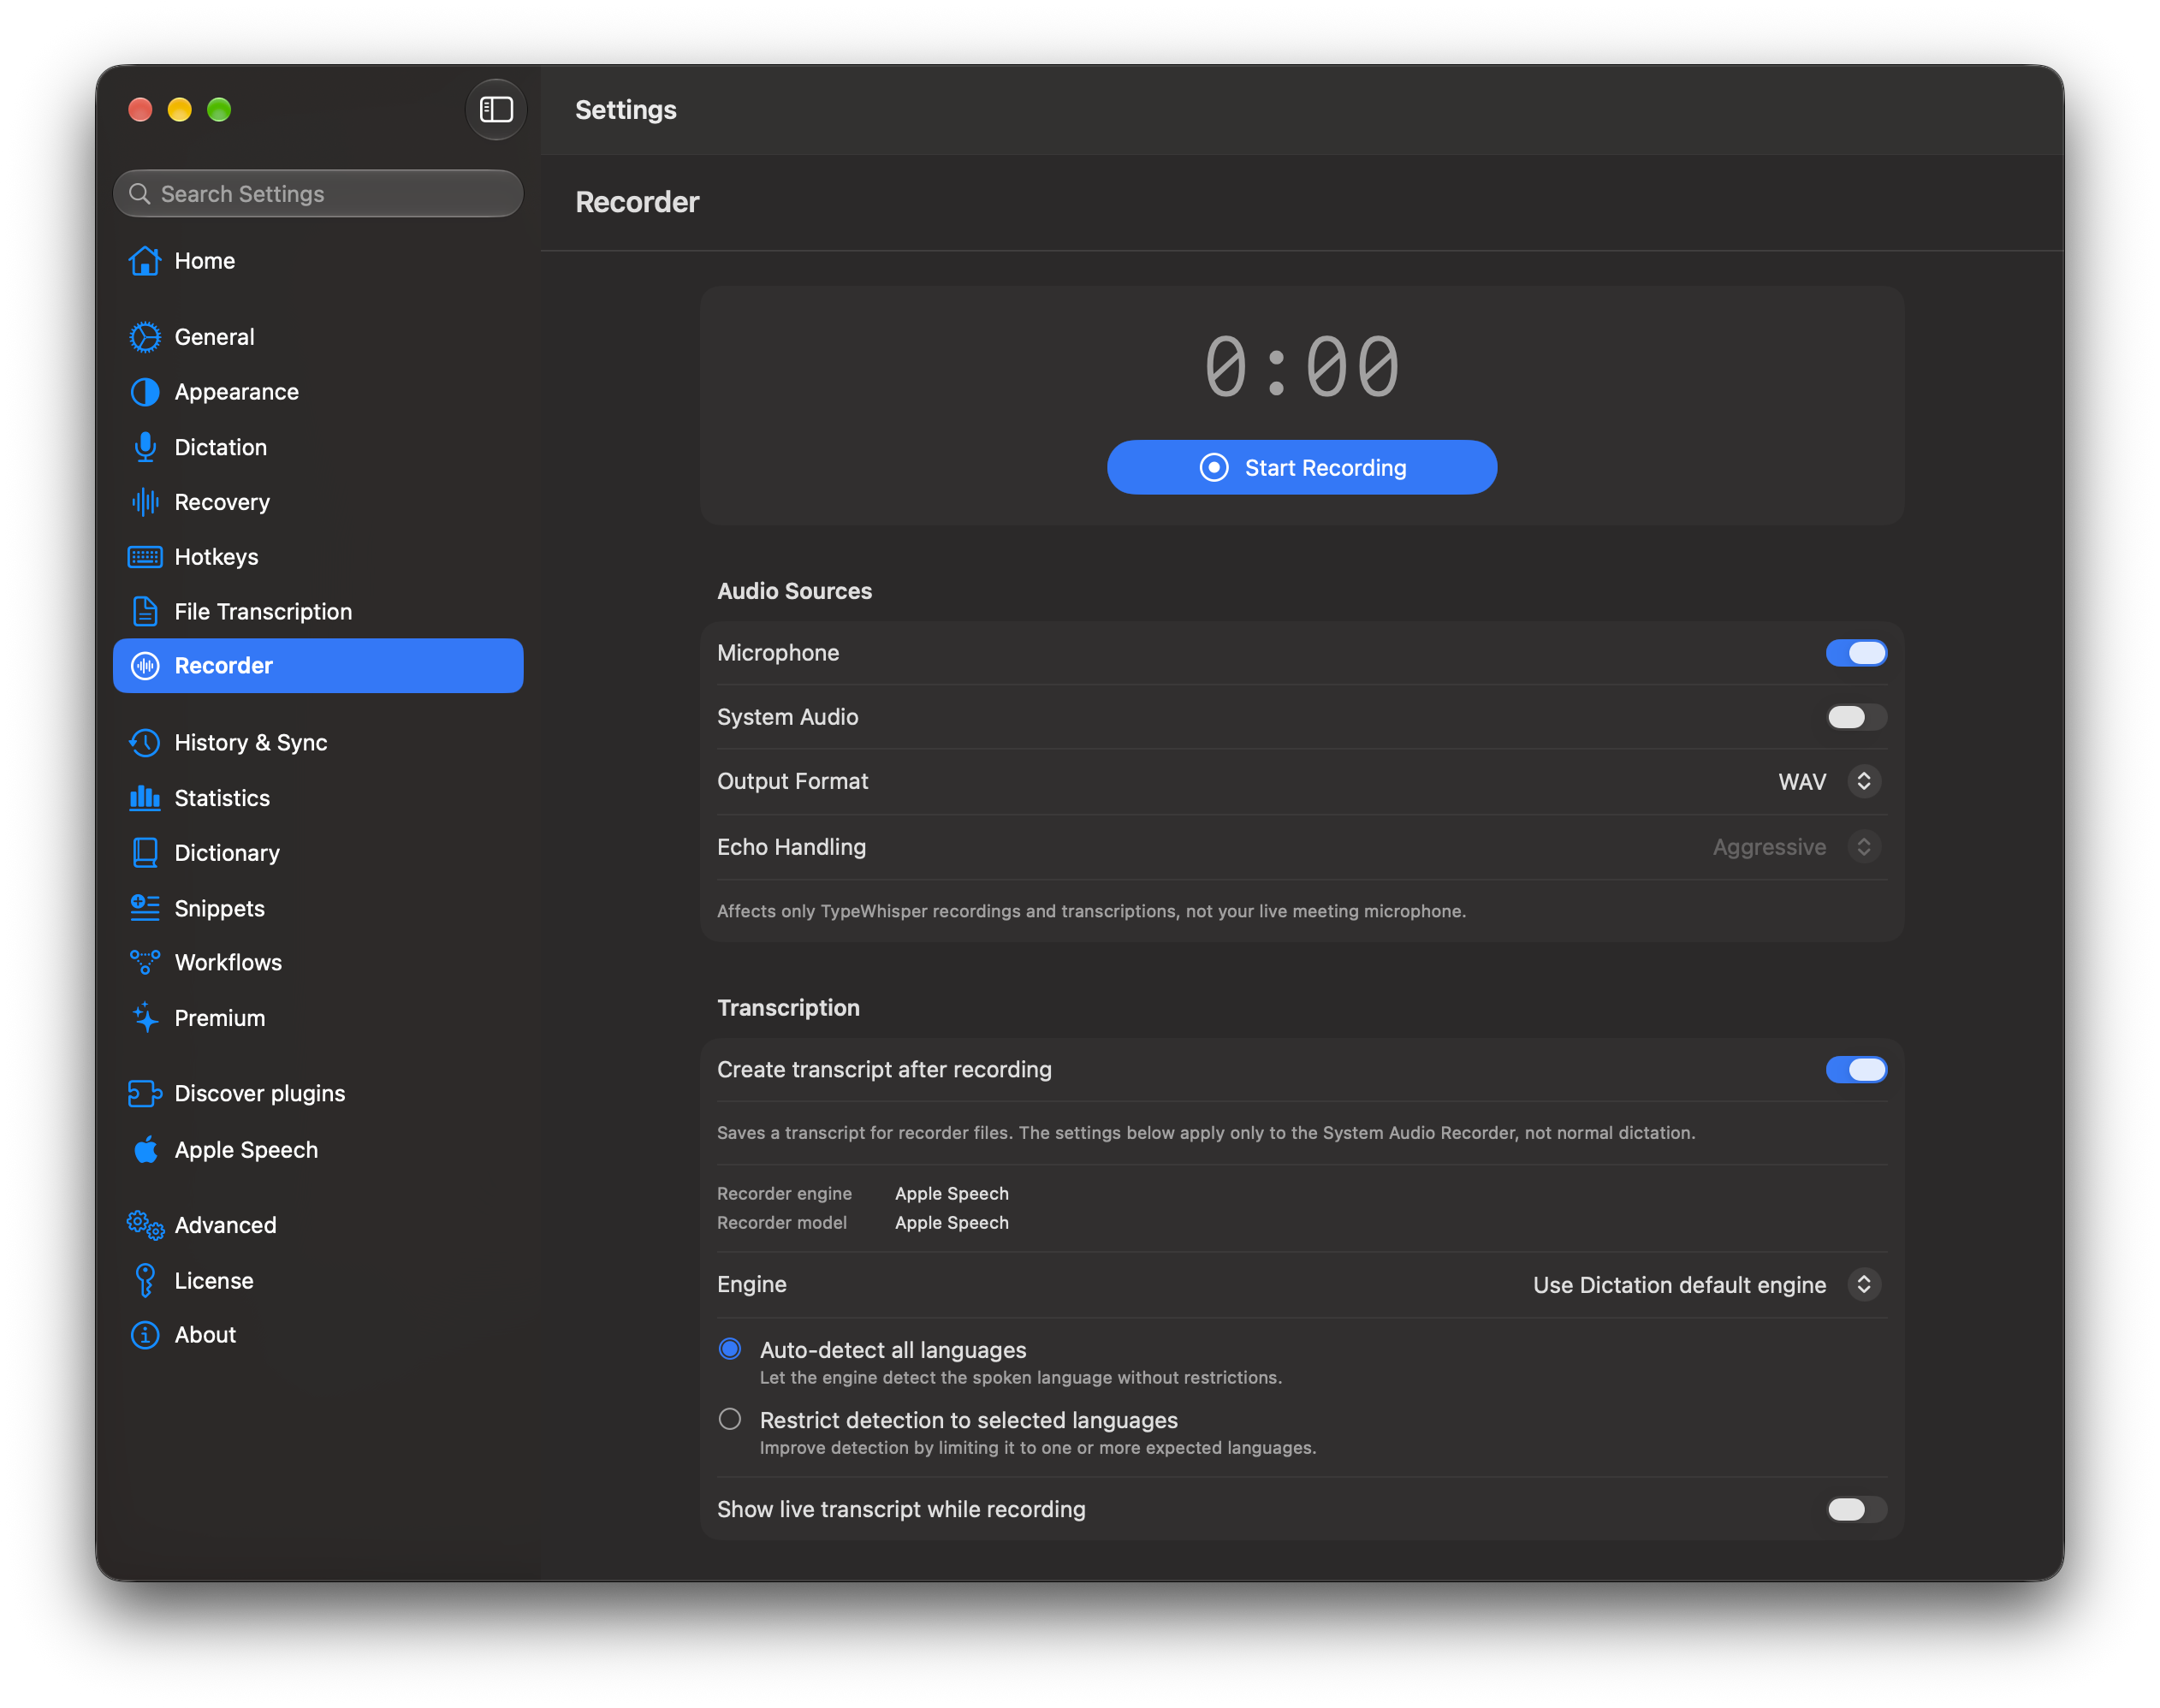Click the 0:00 recording timer display
The height and width of the screenshot is (1708, 2160).
[1301, 367]
